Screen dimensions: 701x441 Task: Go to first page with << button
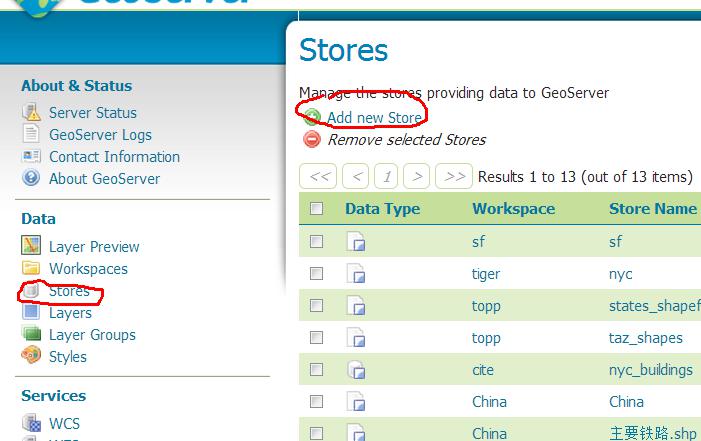[318, 176]
